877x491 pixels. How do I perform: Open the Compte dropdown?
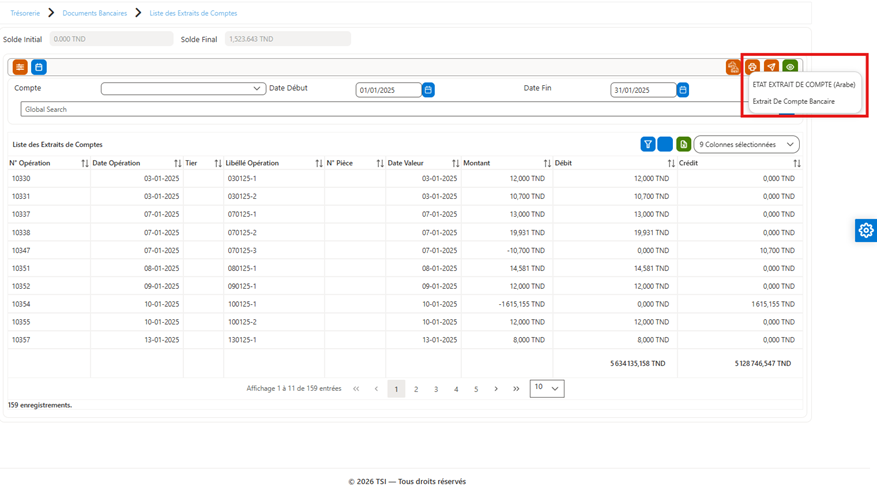pos(183,88)
